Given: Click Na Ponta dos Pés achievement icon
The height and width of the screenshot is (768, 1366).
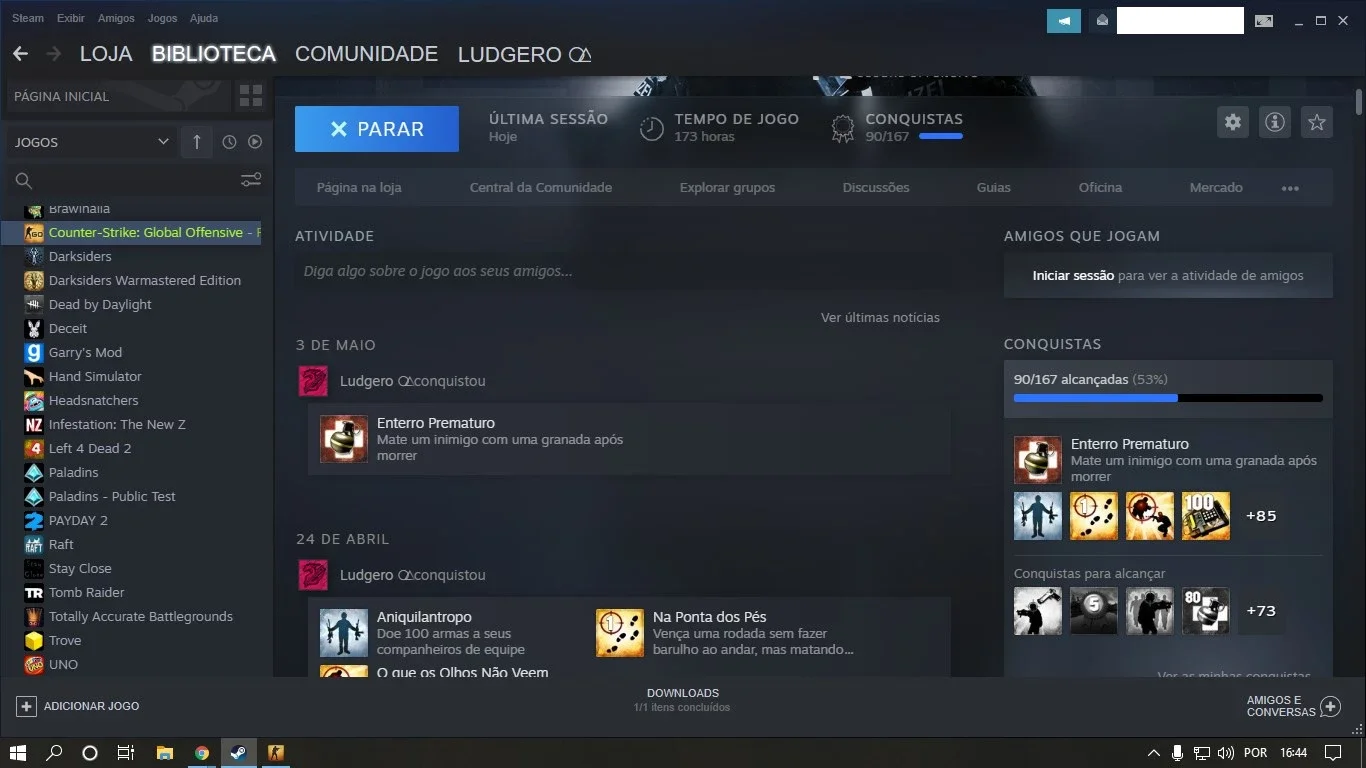Looking at the screenshot, I should (x=620, y=633).
